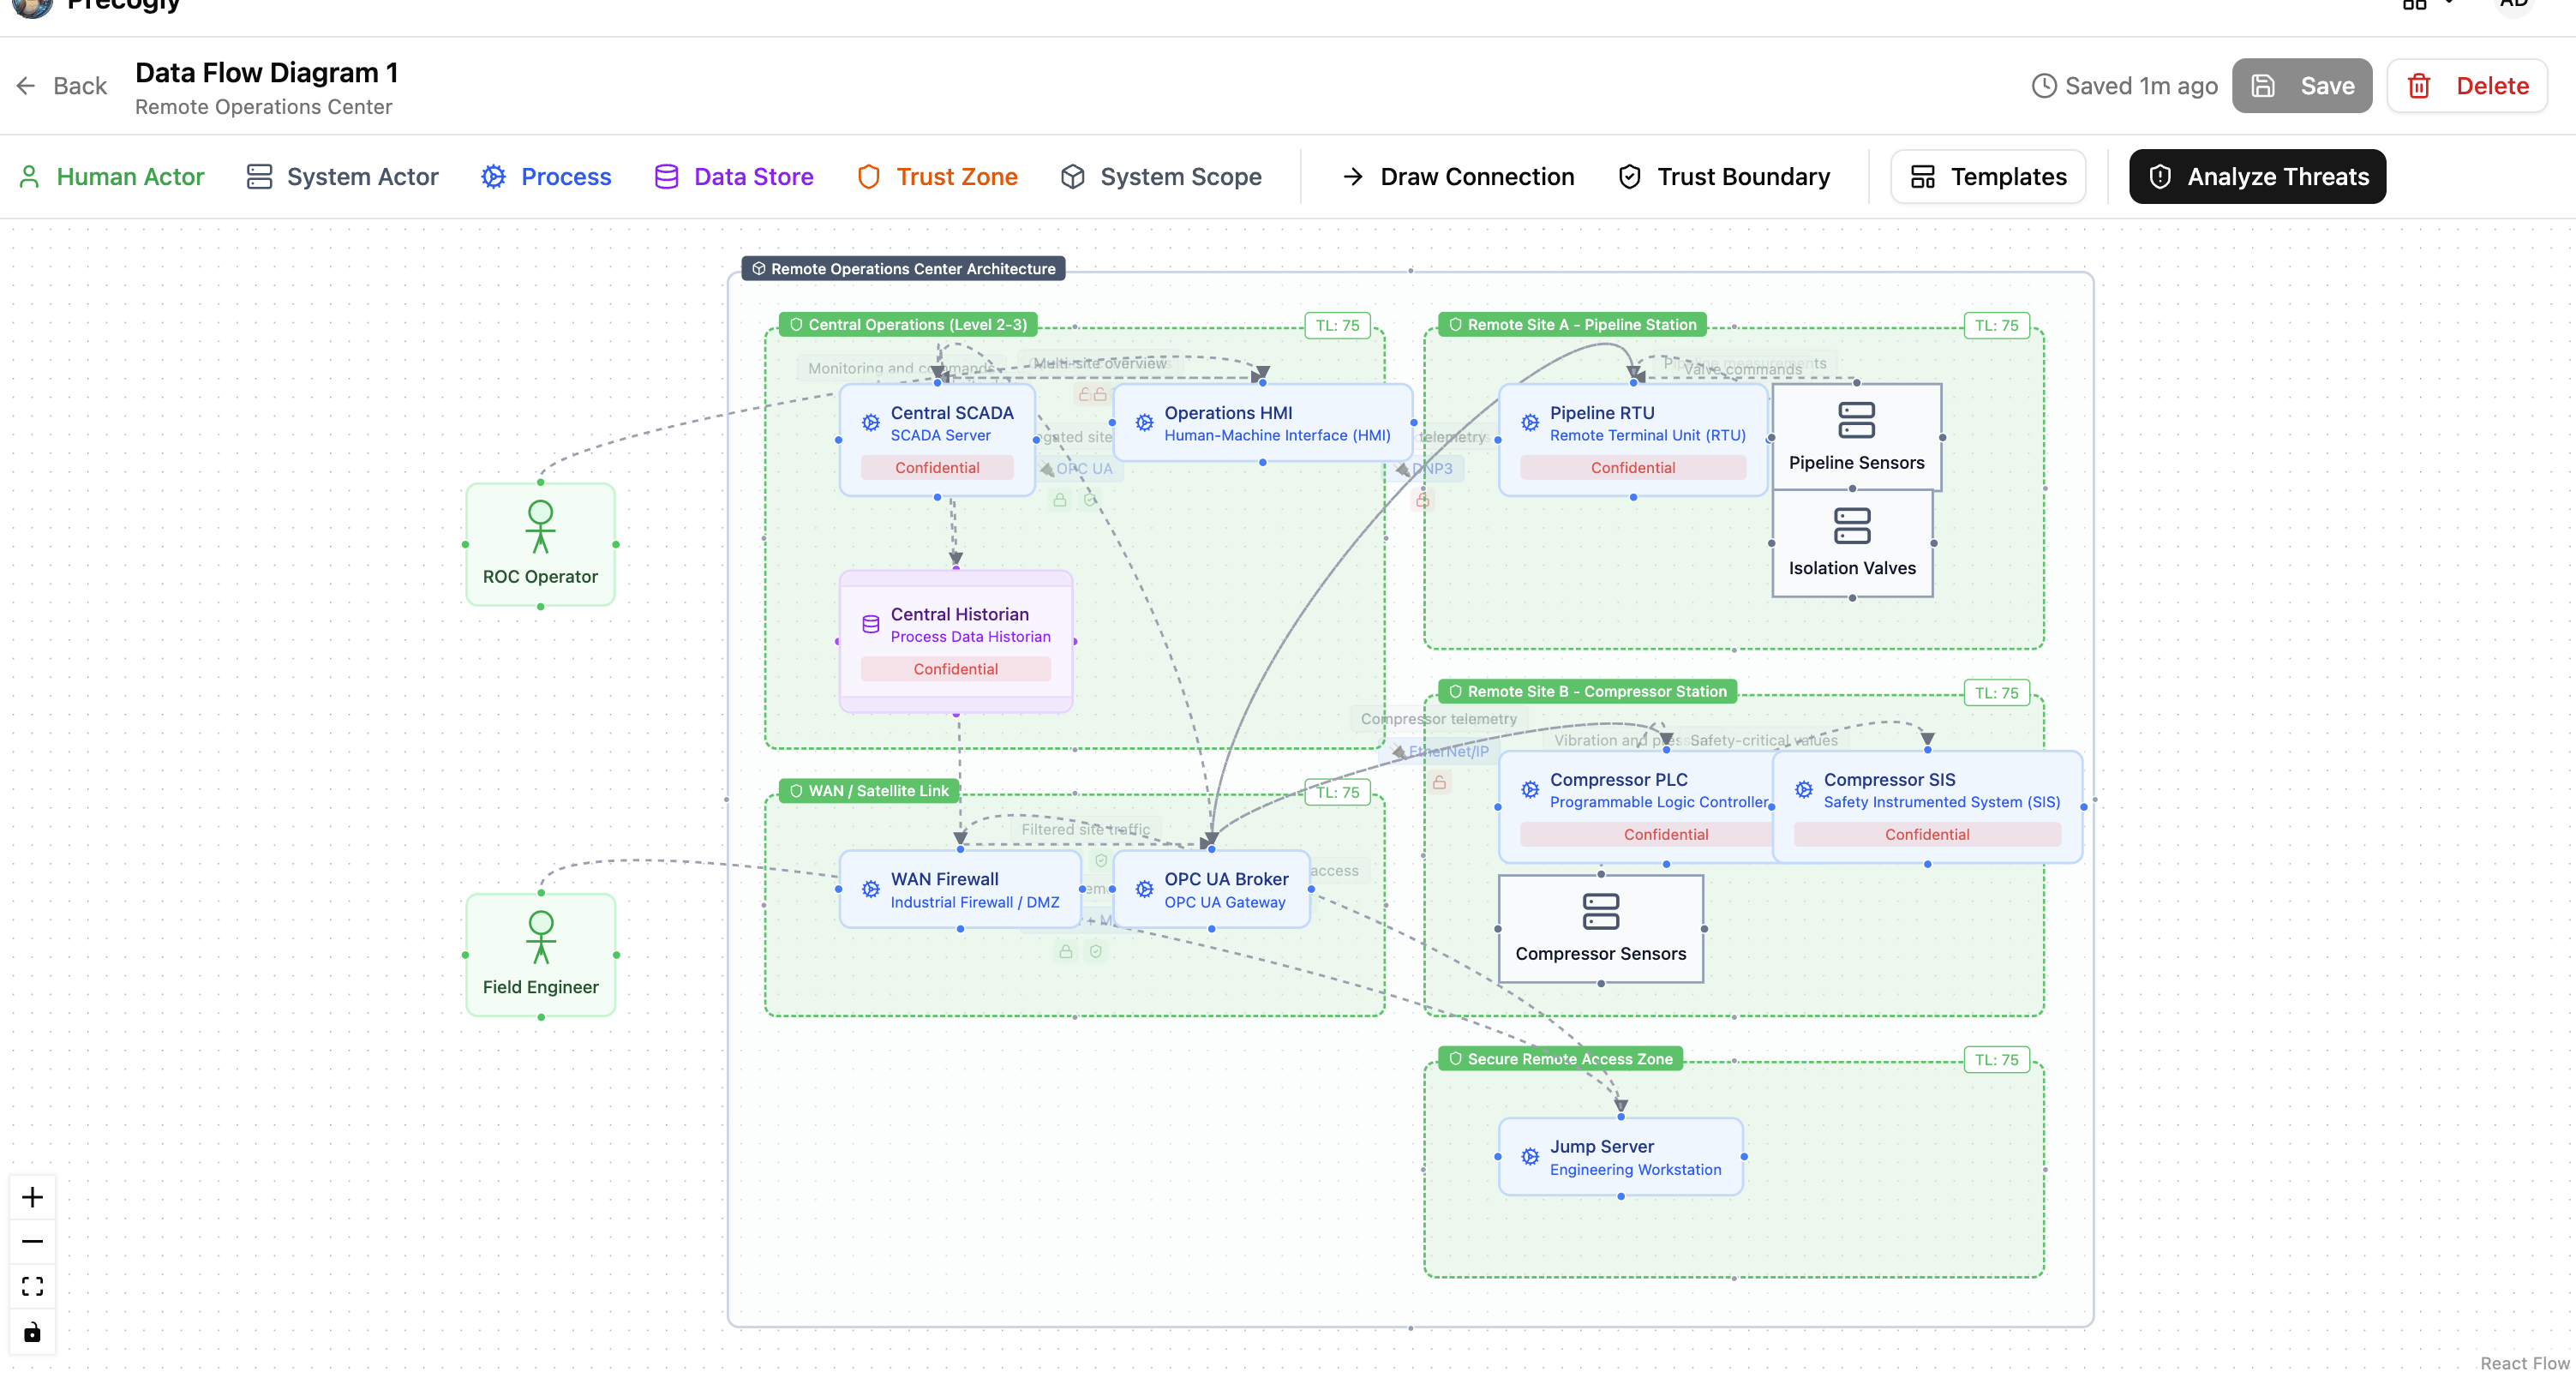Click the OPC UA Broker gear icon
2576x1378 pixels.
pos(1145,889)
